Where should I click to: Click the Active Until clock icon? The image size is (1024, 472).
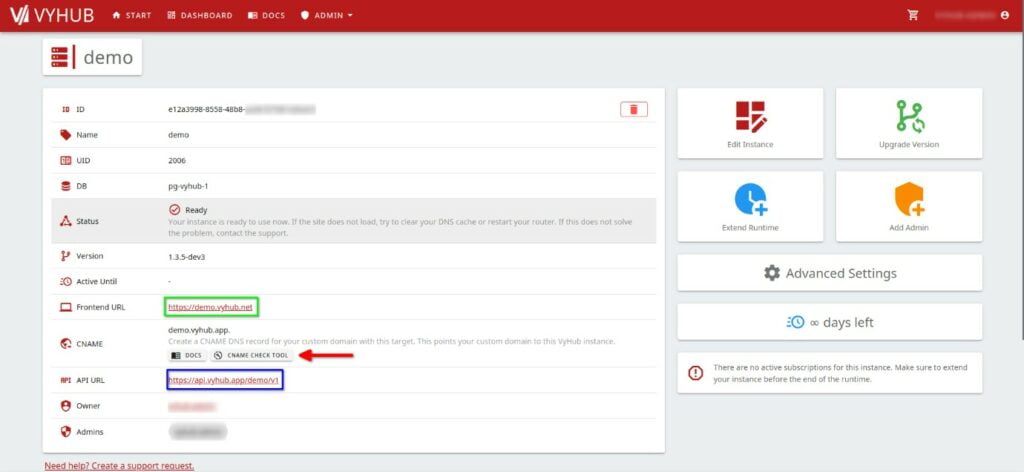coord(65,281)
